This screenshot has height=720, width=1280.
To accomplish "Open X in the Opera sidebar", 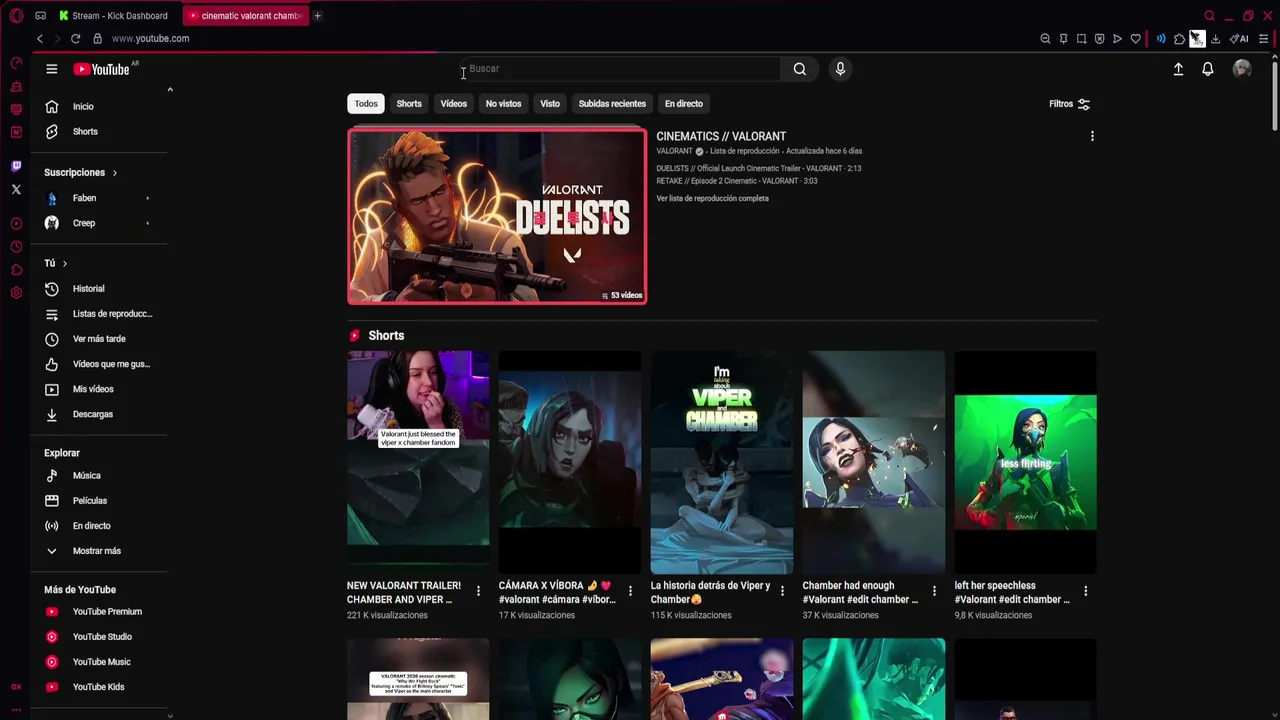I will [x=16, y=189].
